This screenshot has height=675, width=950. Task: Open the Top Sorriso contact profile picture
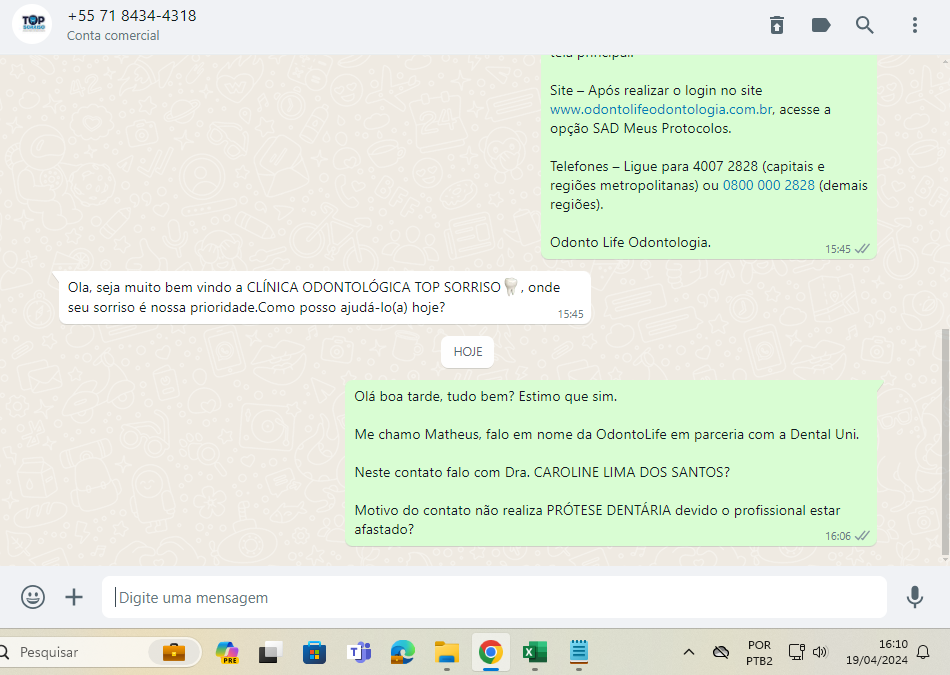coord(32,24)
